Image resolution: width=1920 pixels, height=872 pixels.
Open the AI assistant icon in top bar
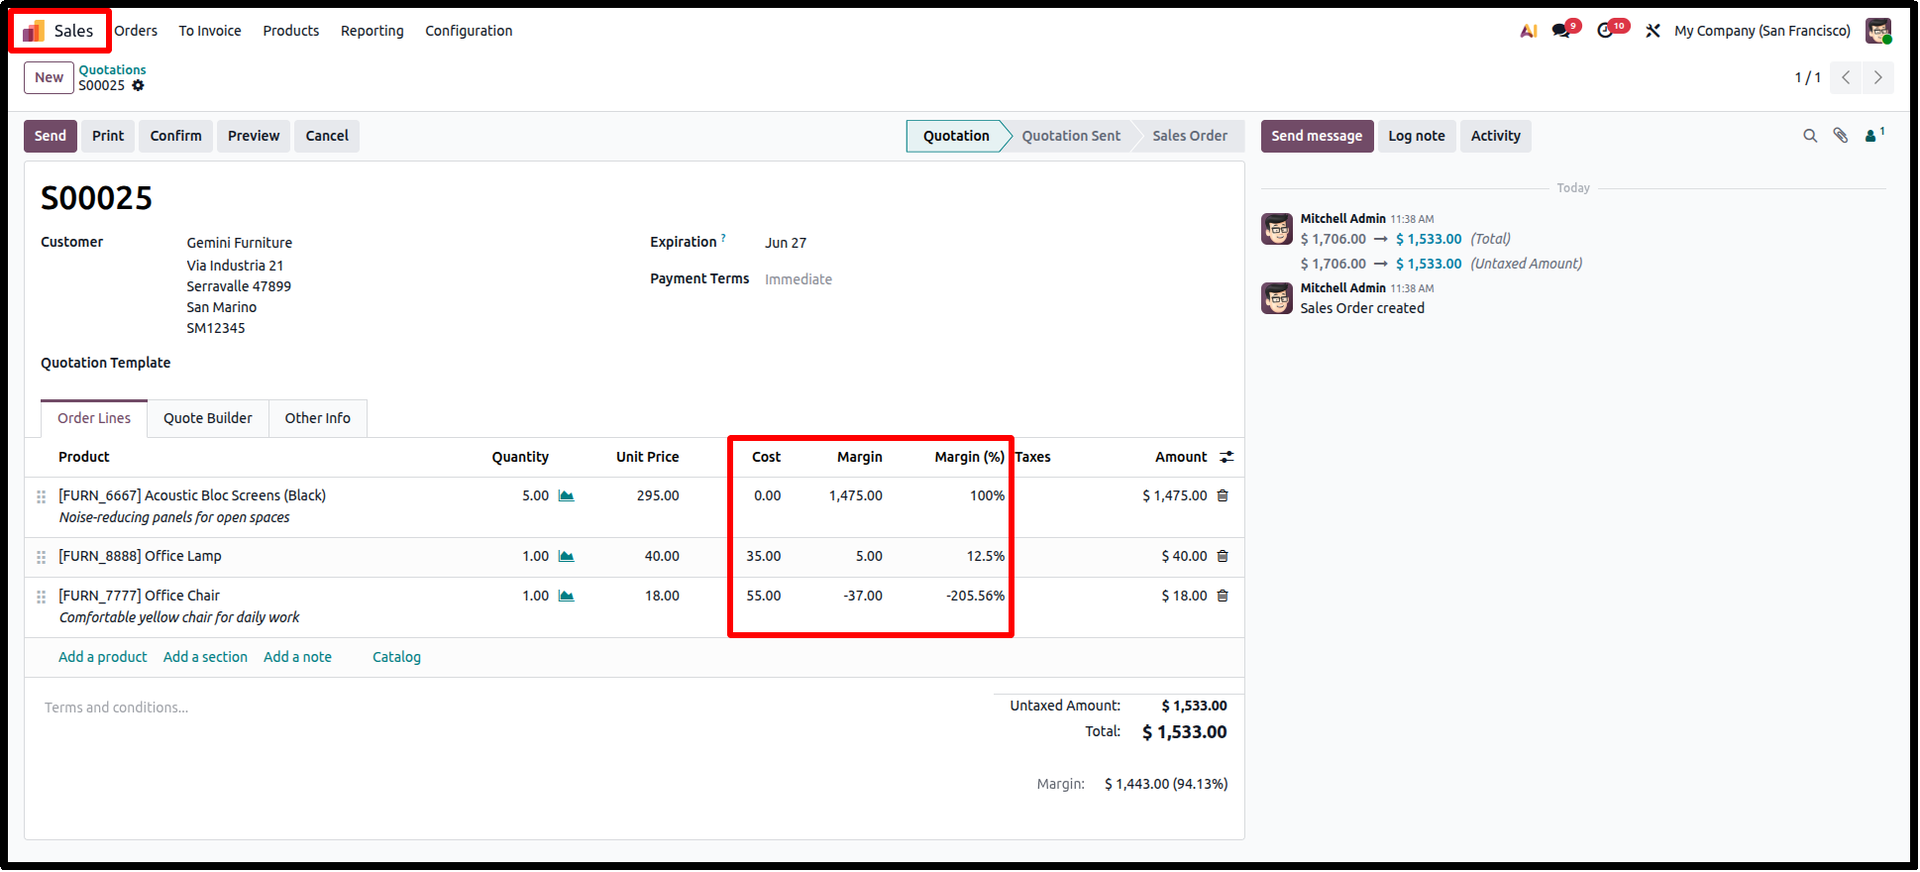pyautogui.click(x=1528, y=31)
